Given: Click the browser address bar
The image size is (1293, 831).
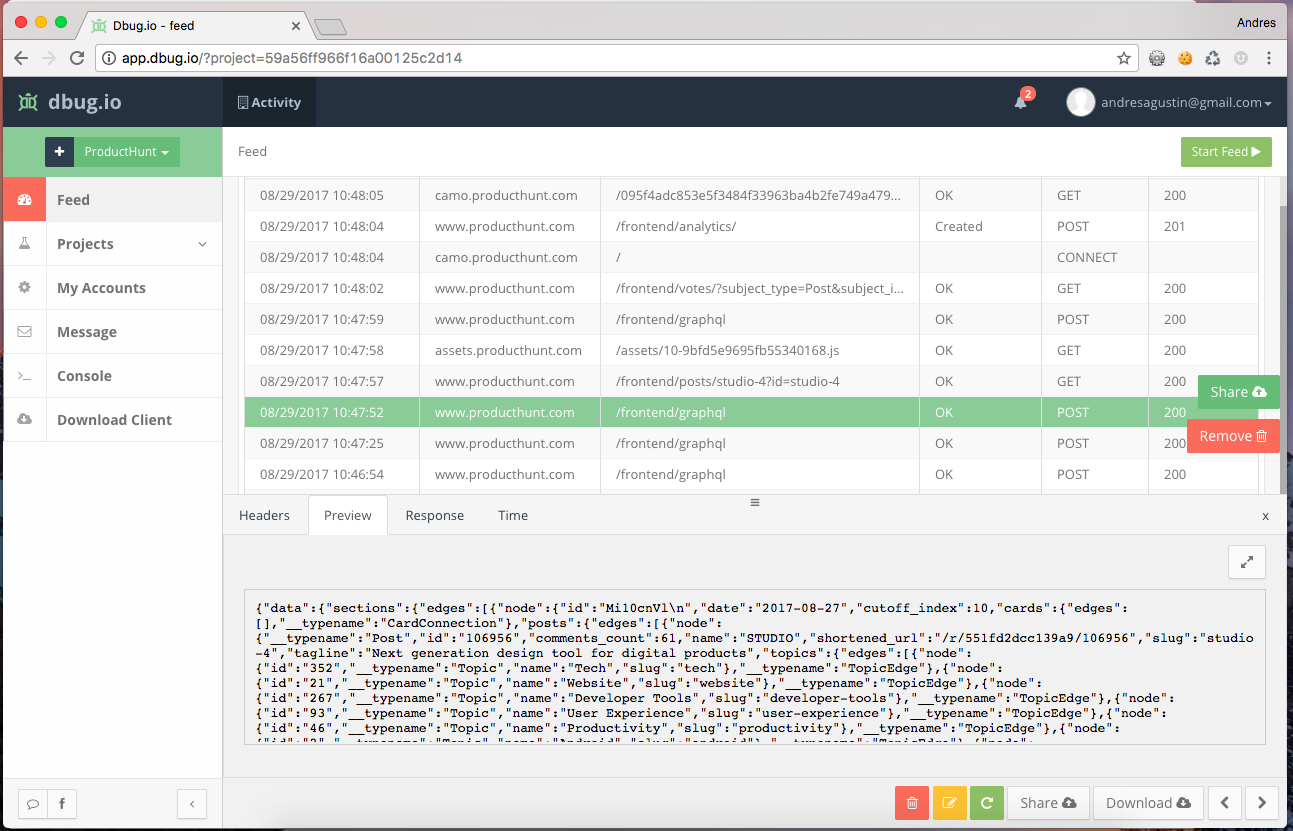Looking at the screenshot, I should (x=617, y=58).
